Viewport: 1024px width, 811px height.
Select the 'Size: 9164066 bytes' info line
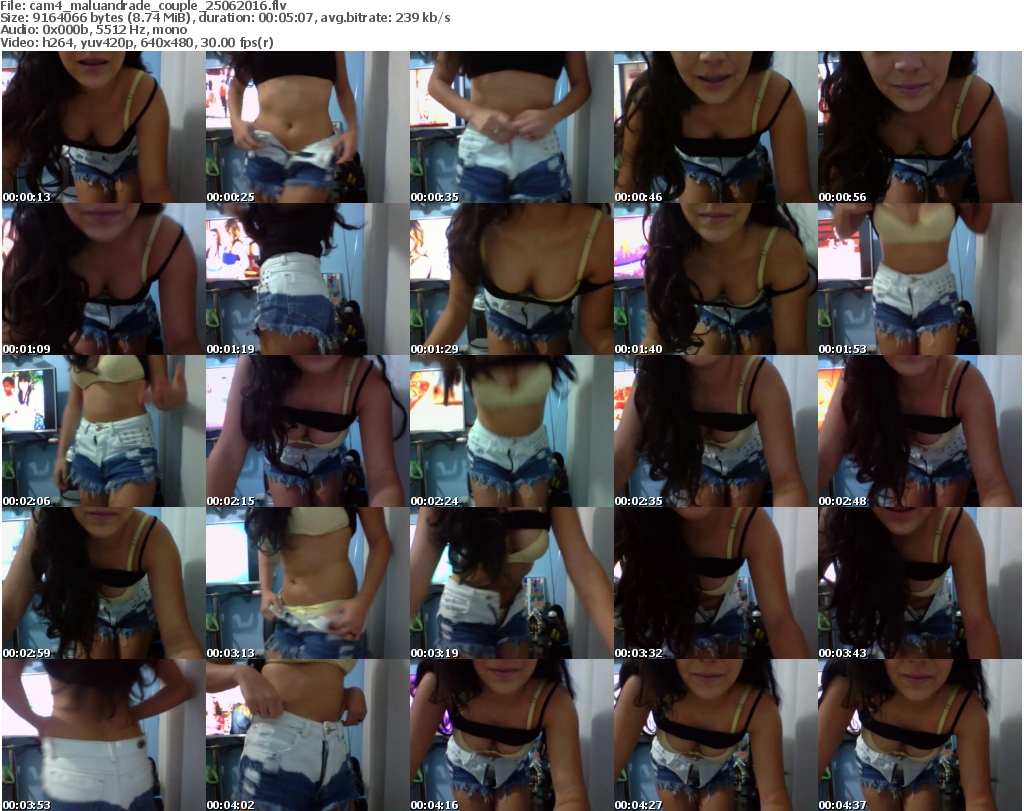225,18
